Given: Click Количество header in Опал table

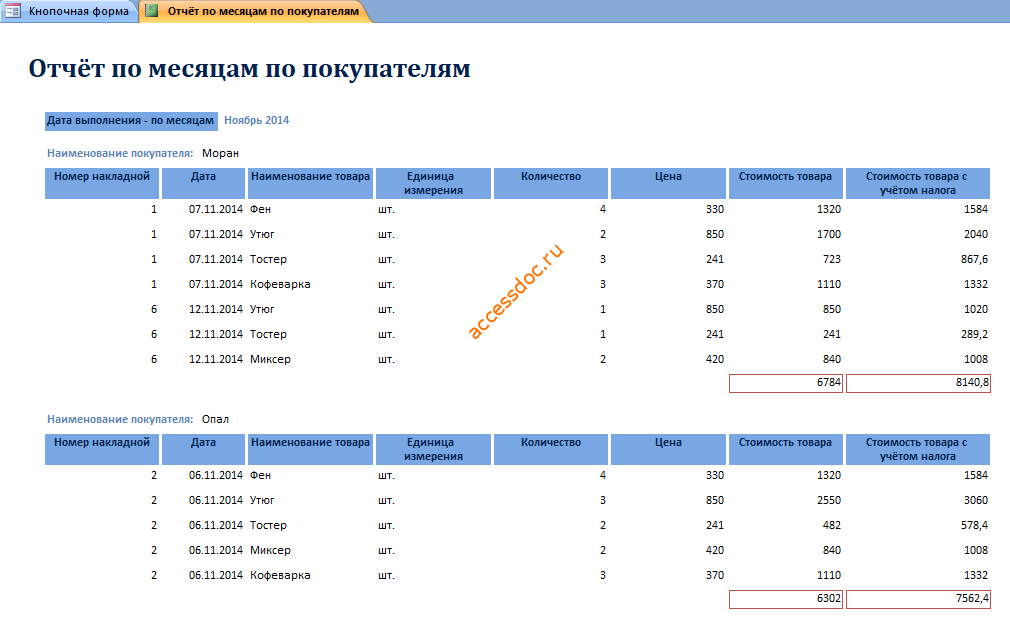Looking at the screenshot, I should (x=551, y=449).
